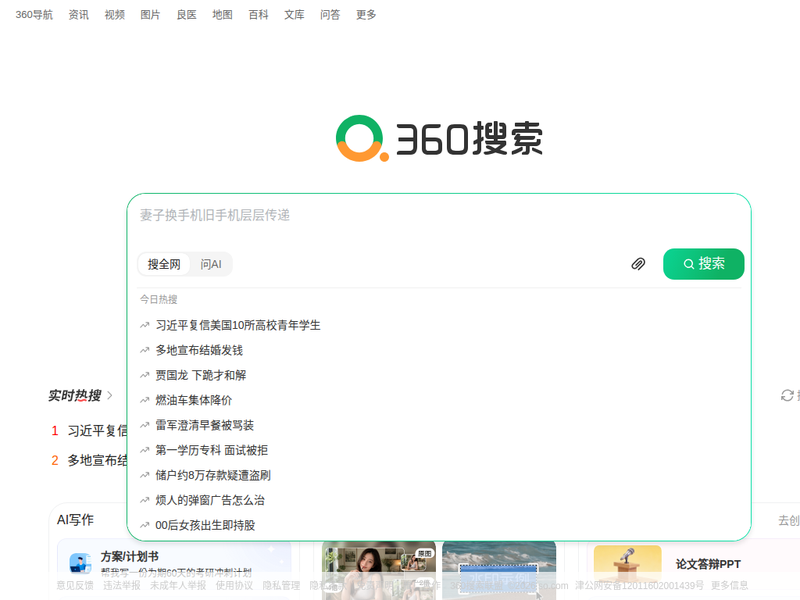This screenshot has height=600, width=800.
Task: Open the 良医 navigation link
Action: pos(186,15)
